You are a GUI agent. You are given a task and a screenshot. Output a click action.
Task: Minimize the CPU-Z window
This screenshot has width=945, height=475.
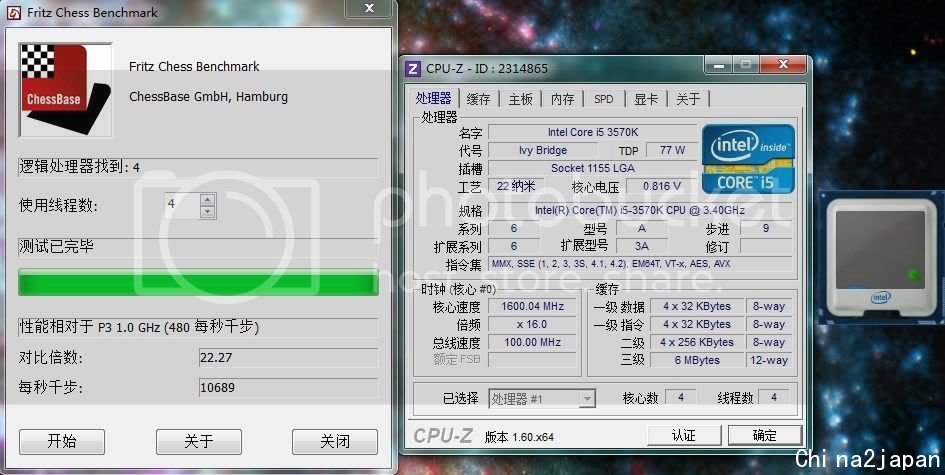(x=719, y=64)
